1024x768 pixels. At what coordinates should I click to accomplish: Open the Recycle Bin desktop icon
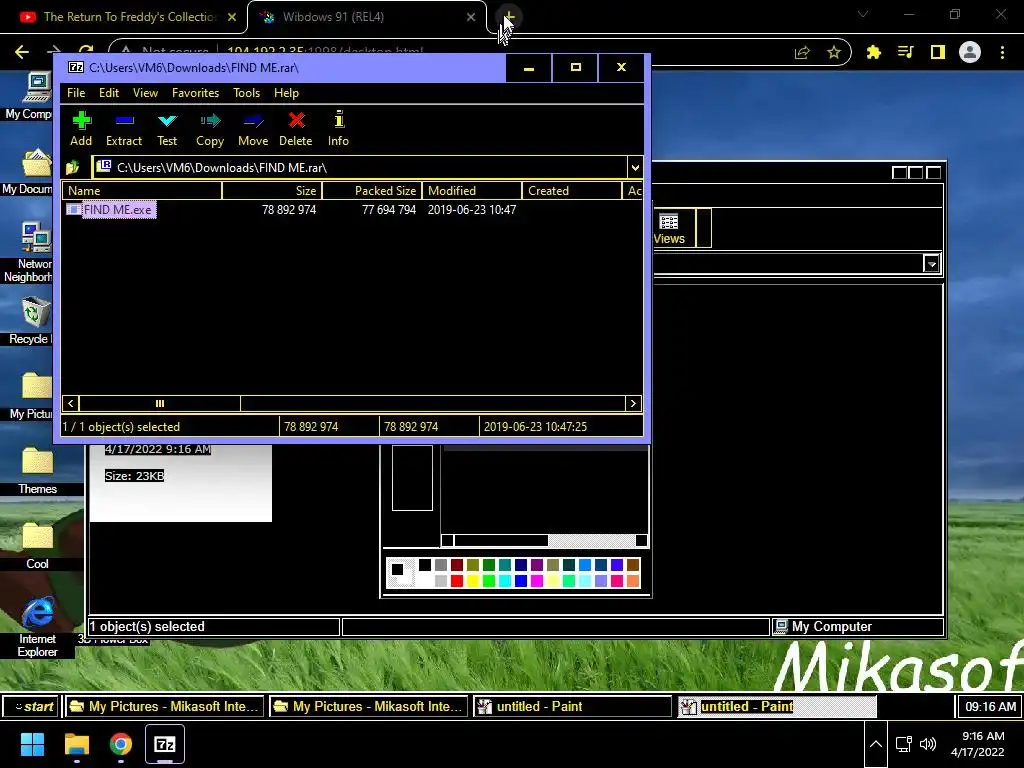coord(36,313)
